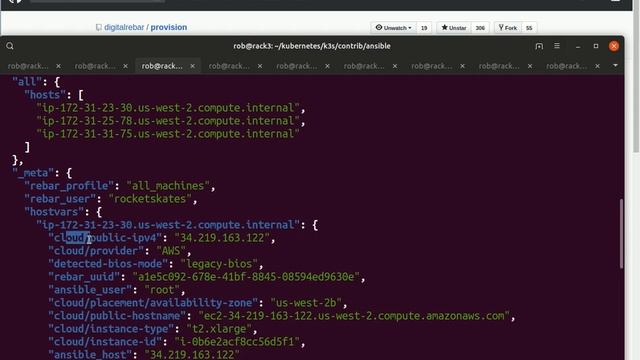Screen dimensions: 640x360
Task: Click the "detected-bios-mode" key
Action: (108, 264)
